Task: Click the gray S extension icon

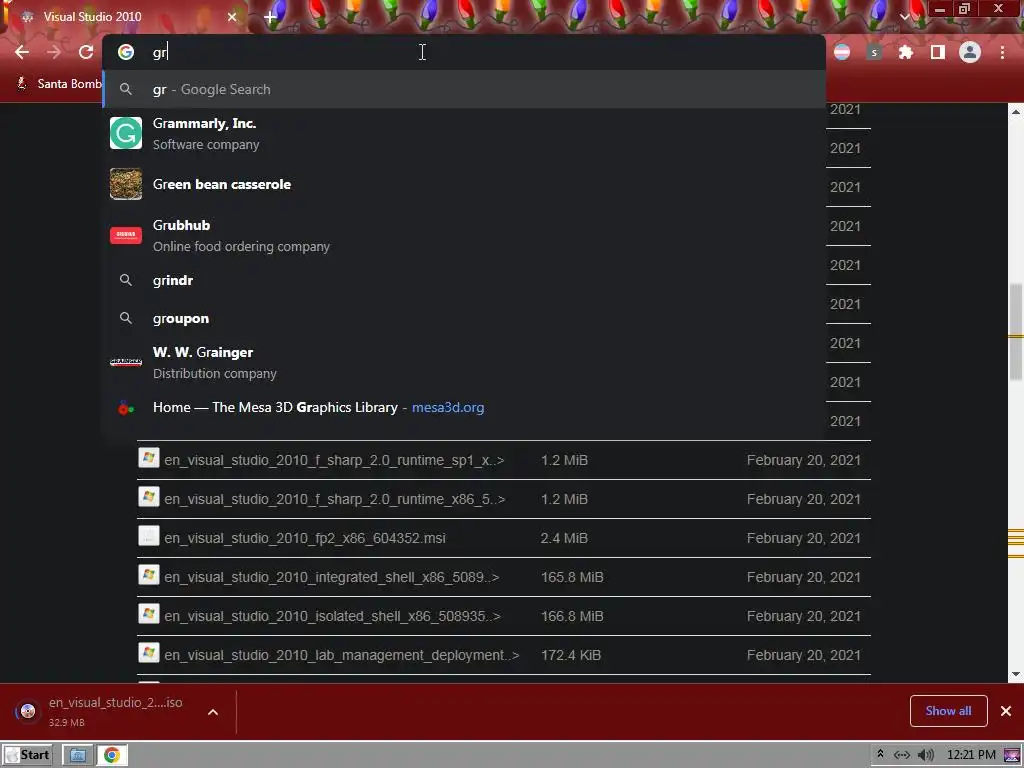Action: coord(874,52)
